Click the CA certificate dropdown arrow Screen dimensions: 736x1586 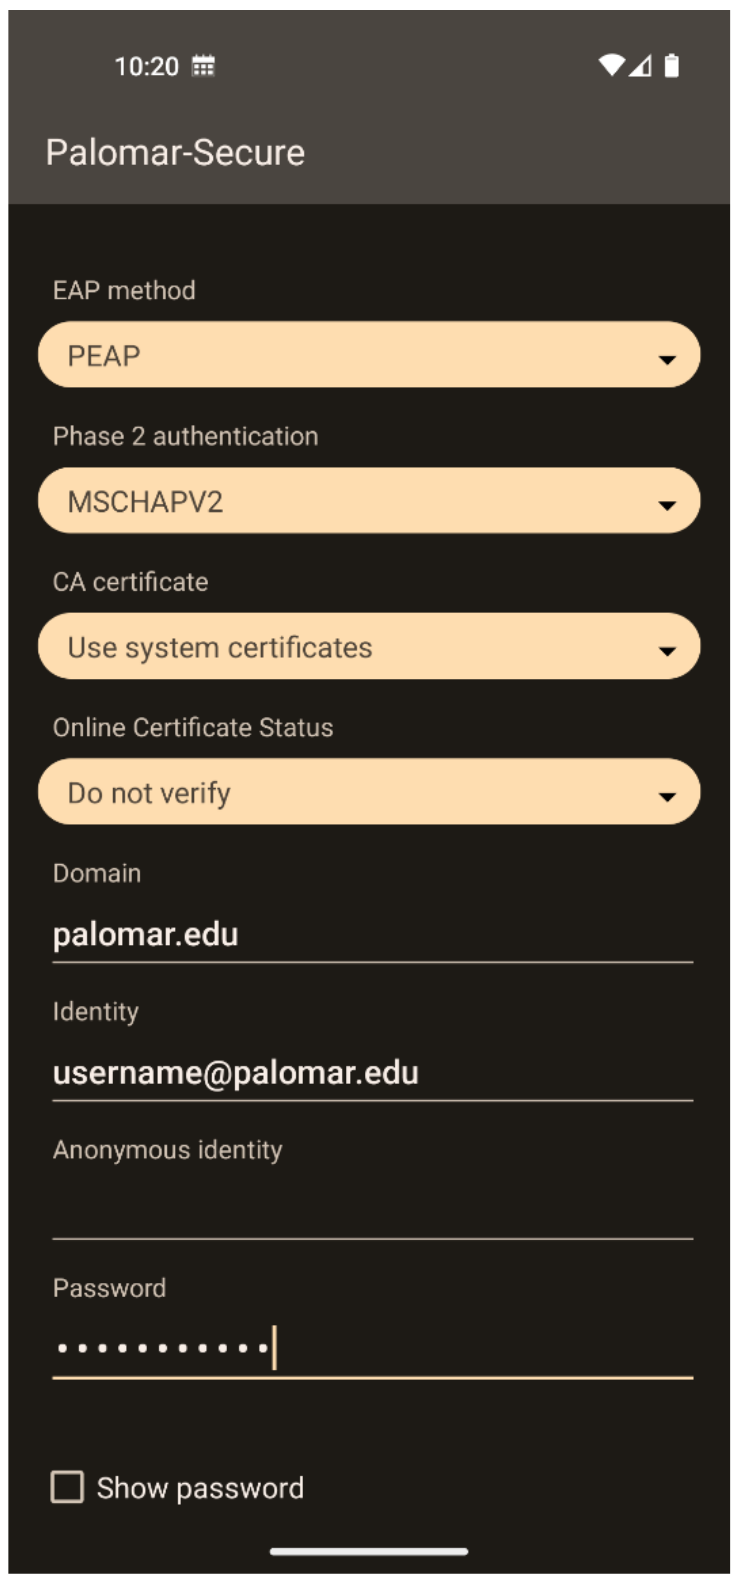667,651
